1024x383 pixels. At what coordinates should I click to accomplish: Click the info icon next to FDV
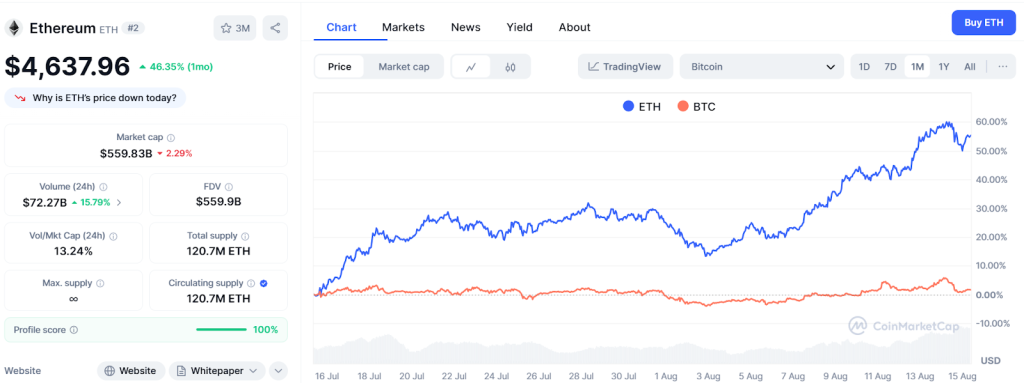coord(229,187)
